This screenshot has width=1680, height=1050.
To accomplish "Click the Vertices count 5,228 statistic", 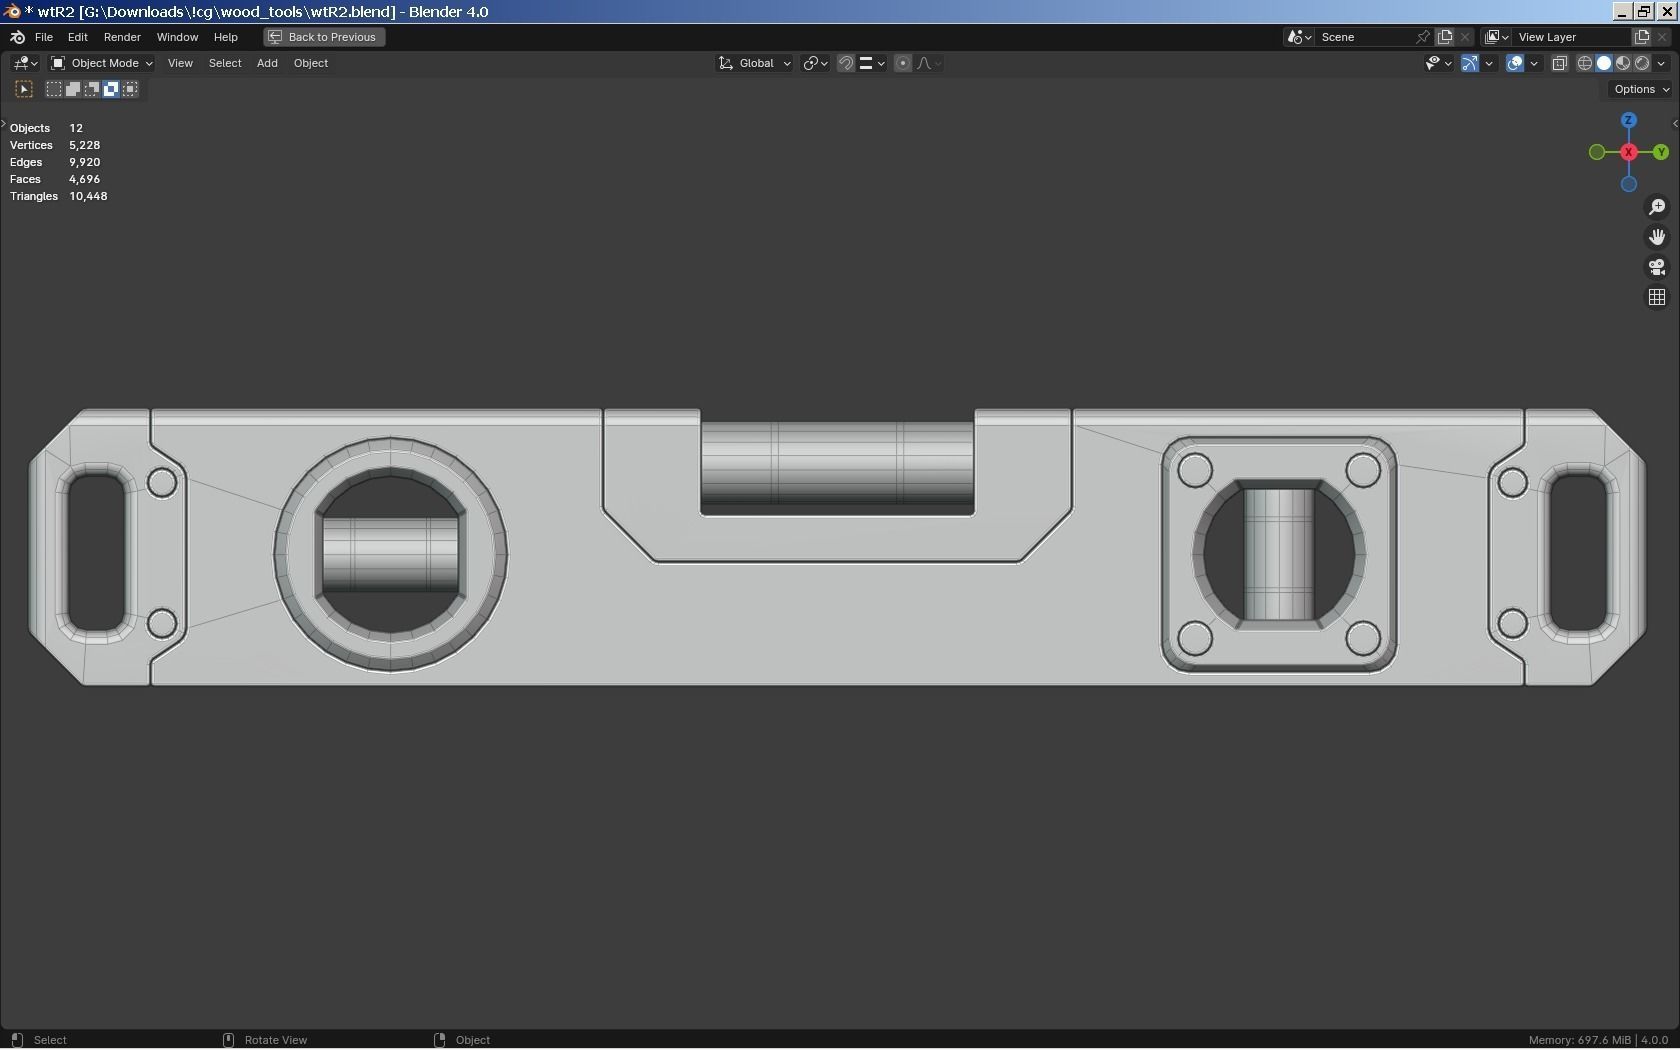I will click(55, 145).
